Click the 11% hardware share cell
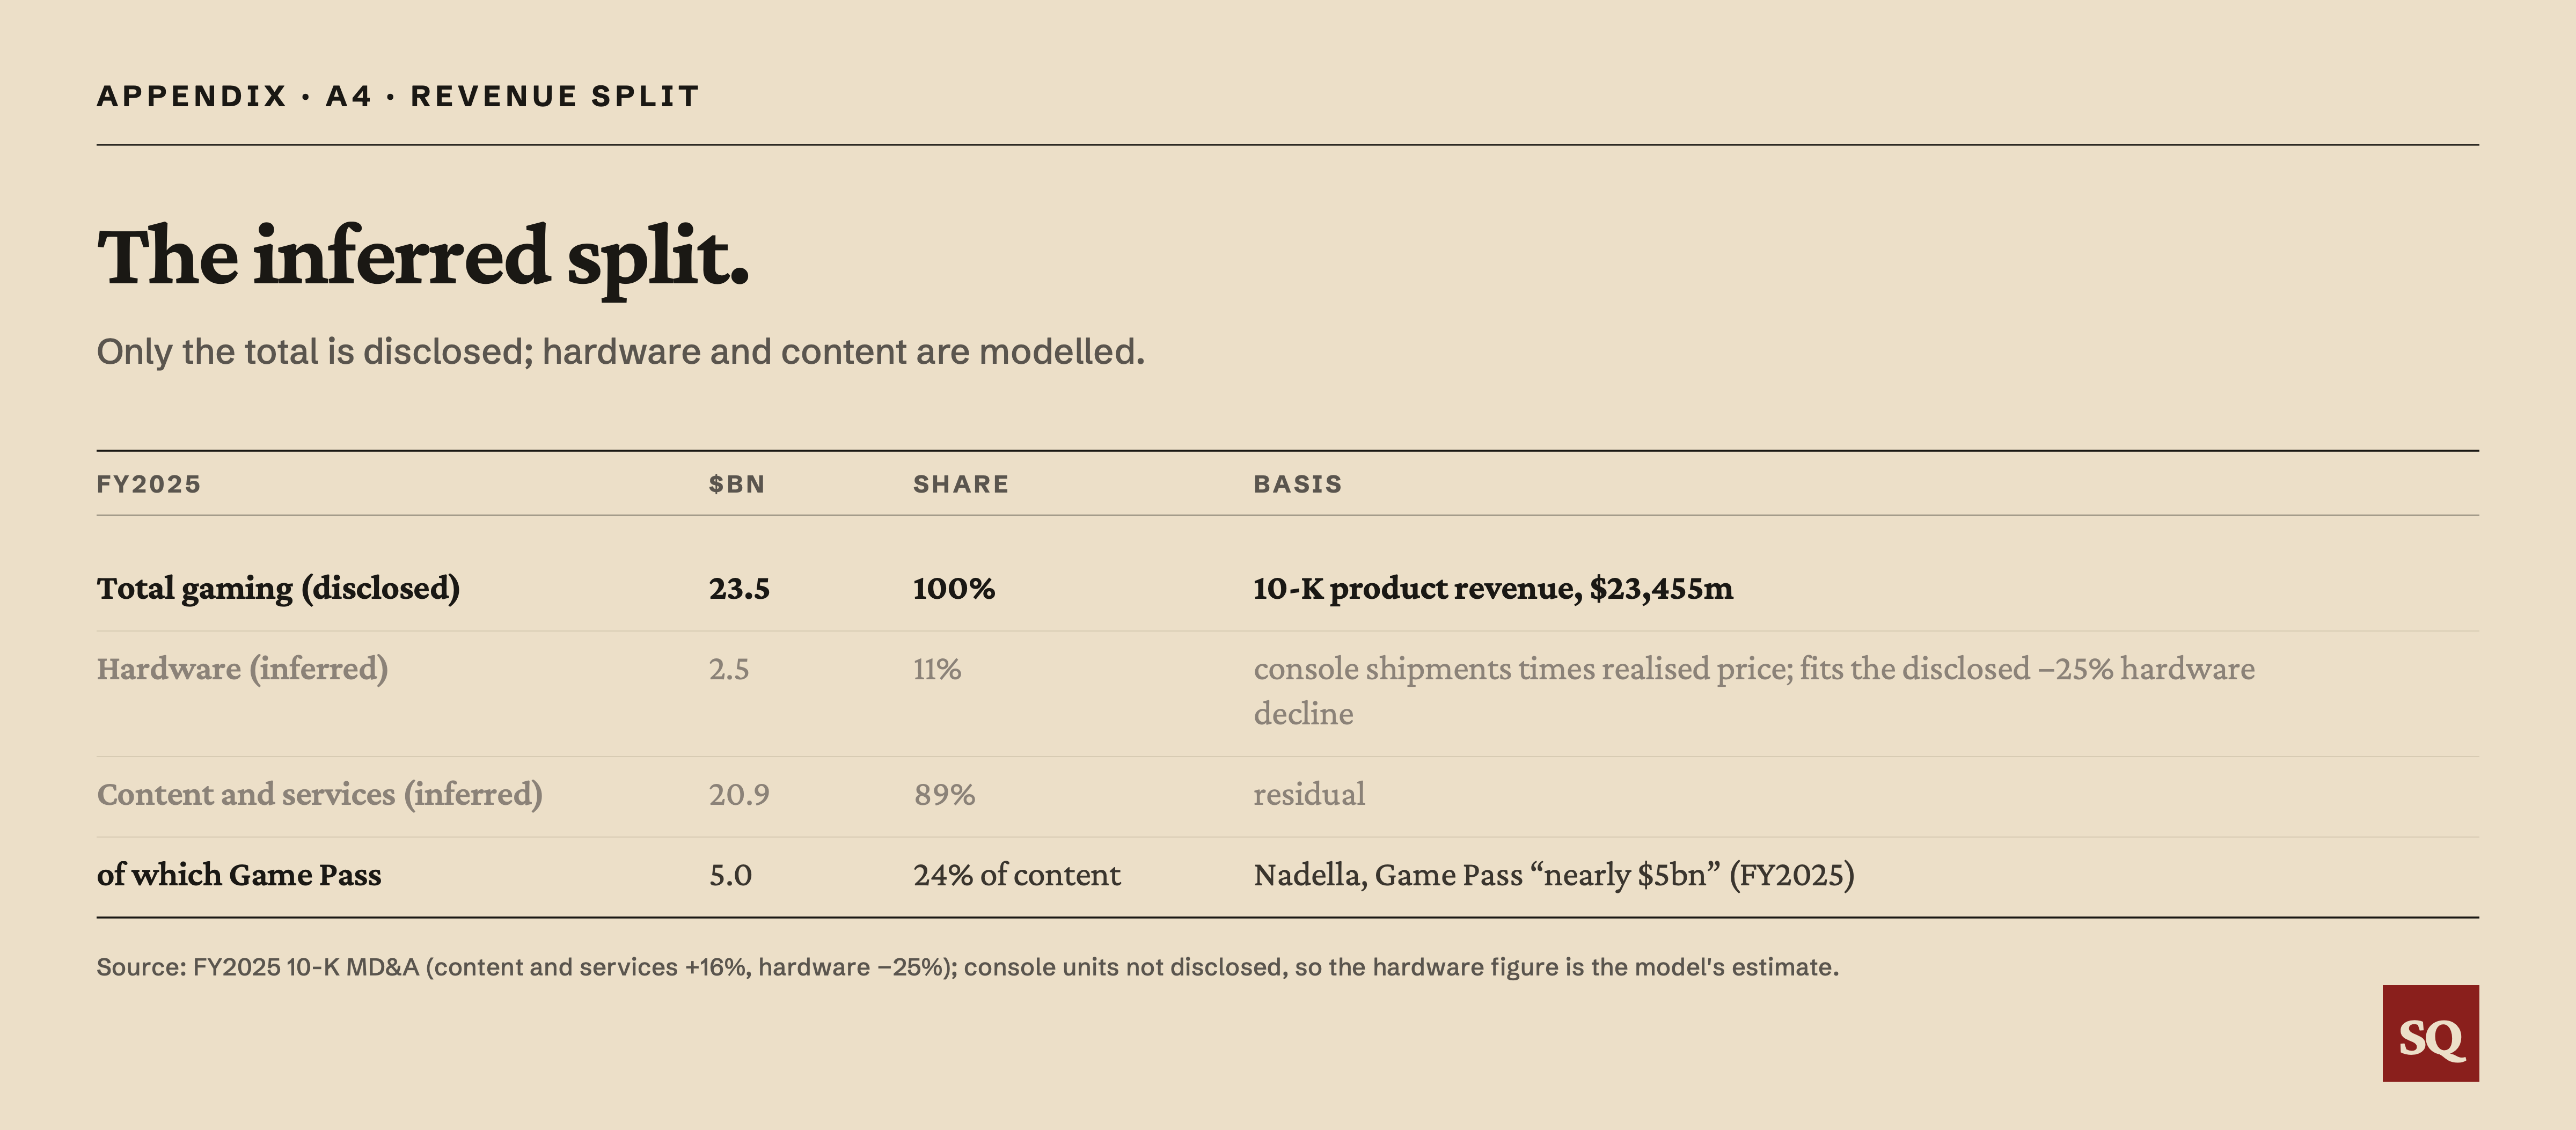Viewport: 2576px width, 1130px height. click(937, 669)
